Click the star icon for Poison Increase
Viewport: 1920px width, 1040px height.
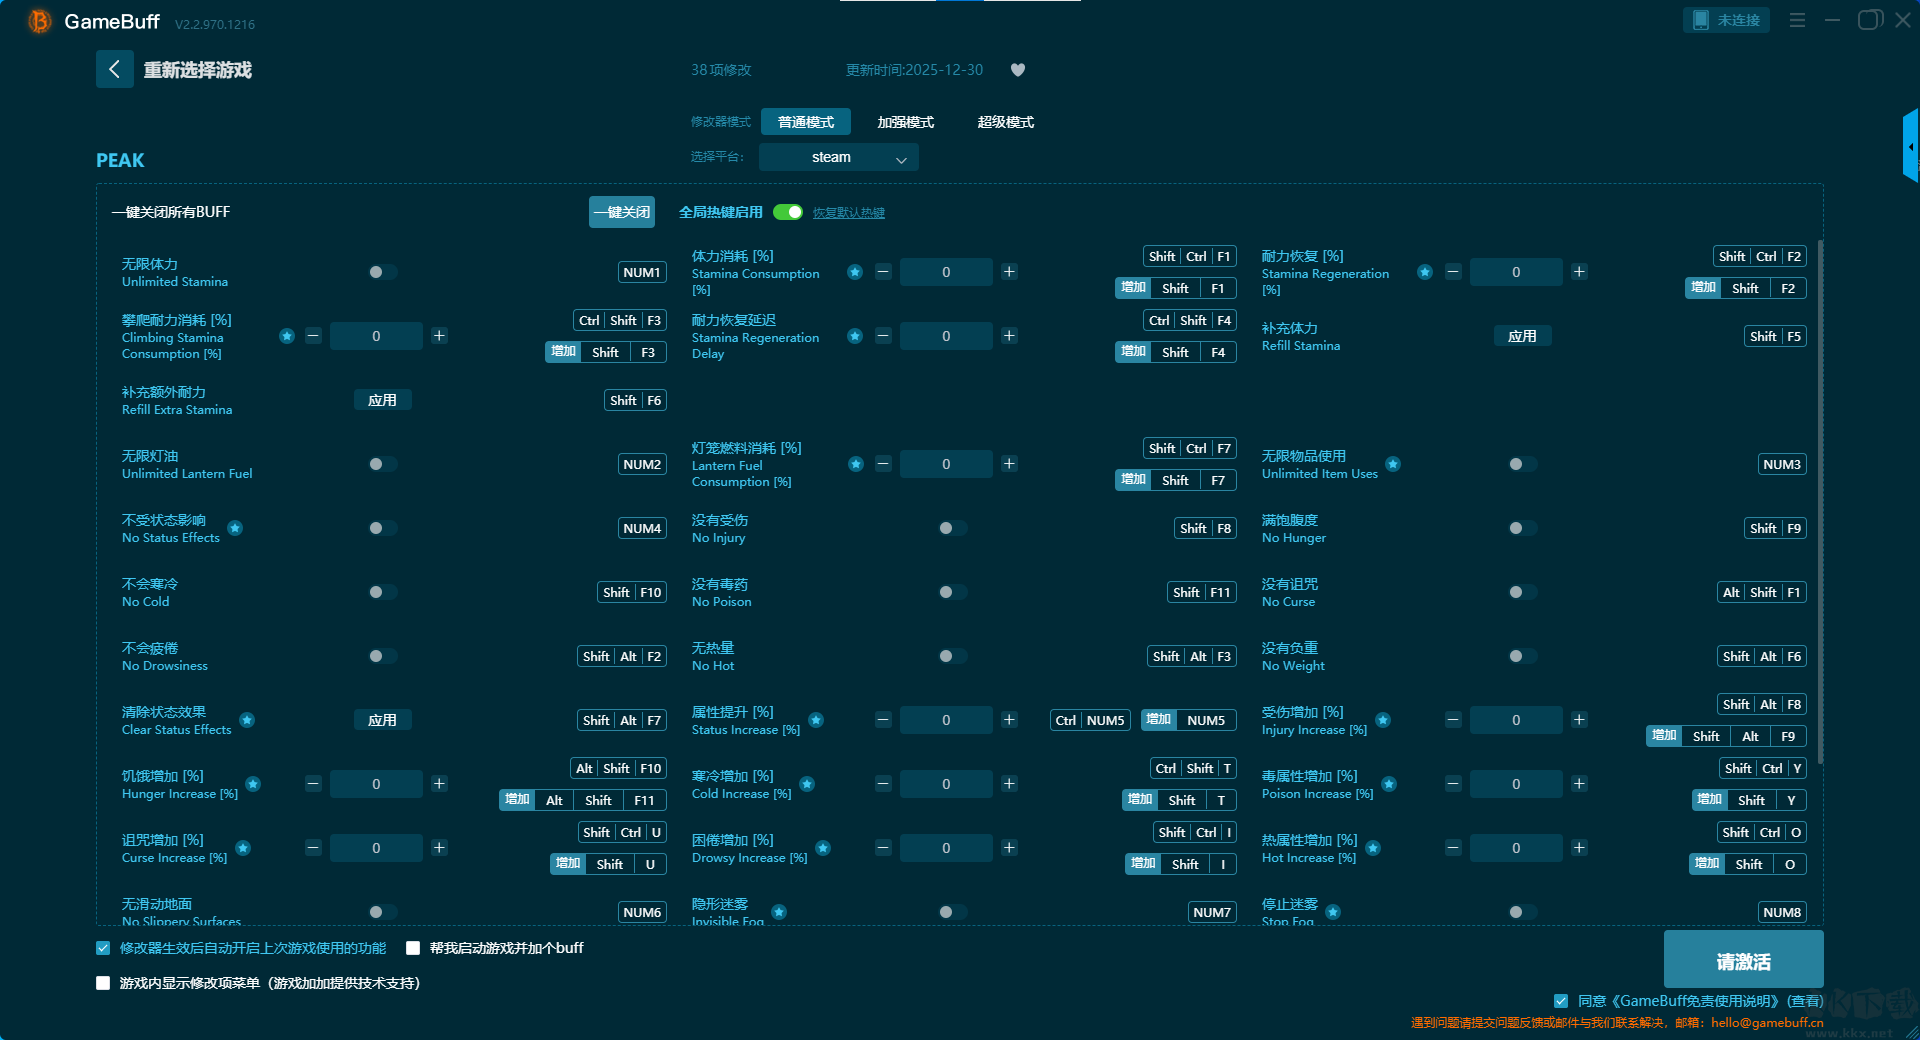point(1389,784)
